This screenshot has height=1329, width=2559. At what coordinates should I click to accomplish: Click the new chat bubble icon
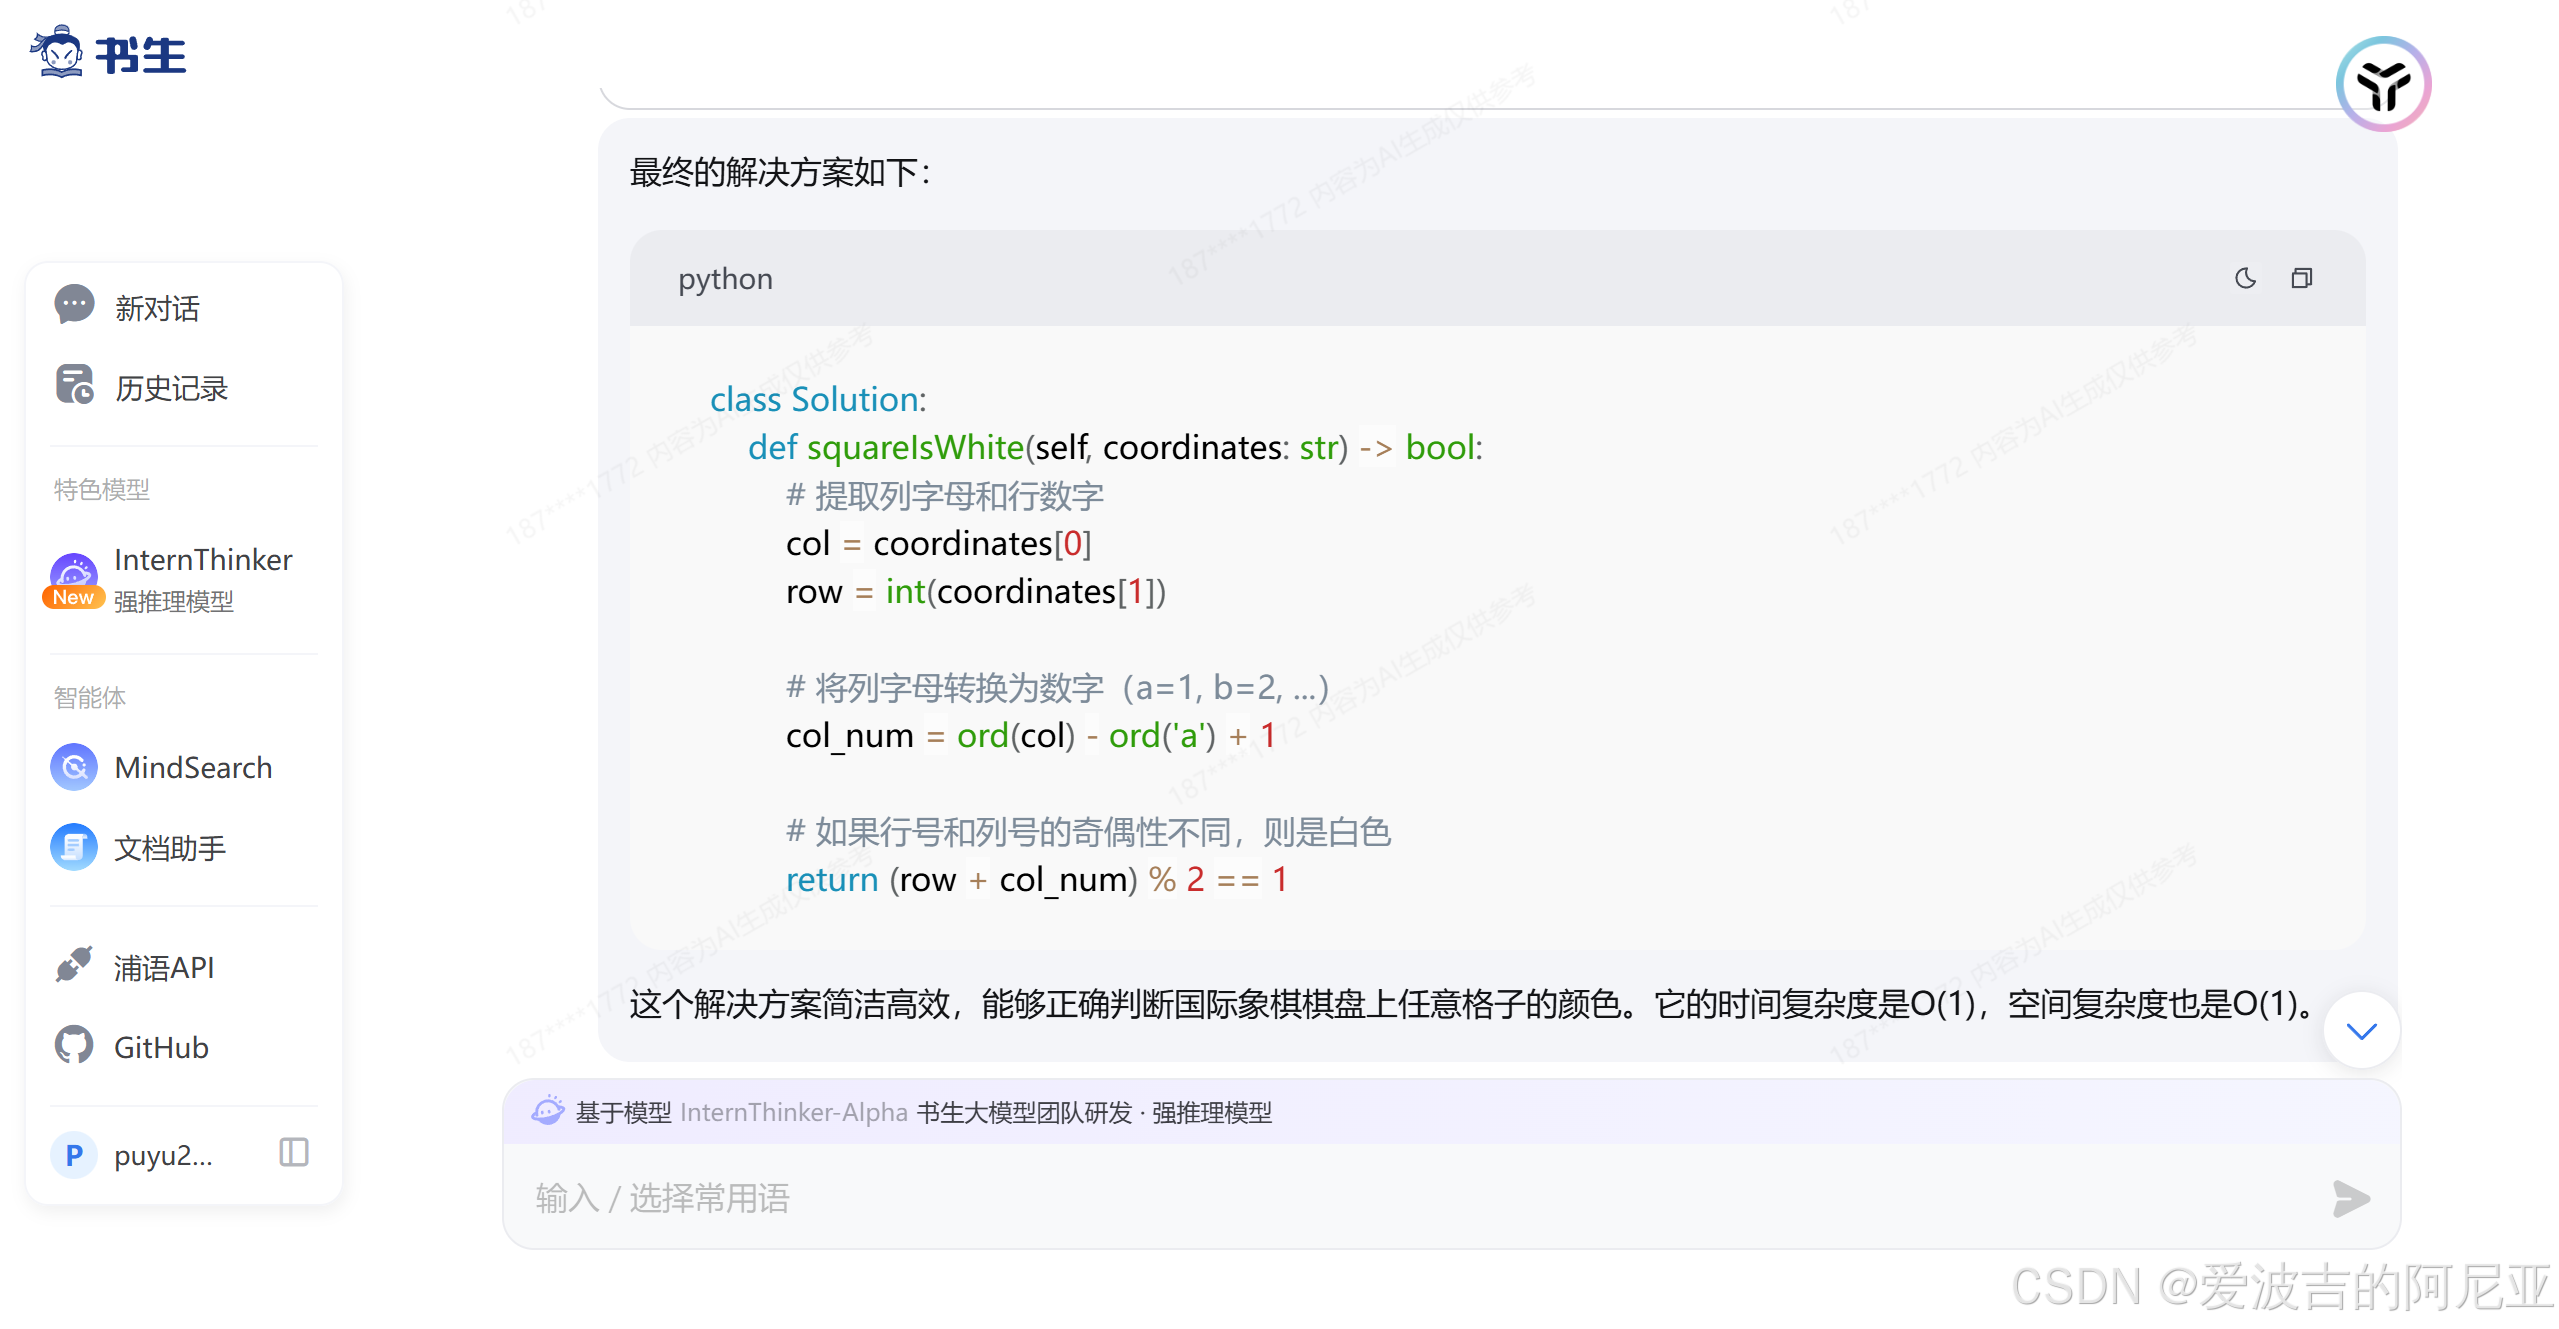pyautogui.click(x=74, y=306)
